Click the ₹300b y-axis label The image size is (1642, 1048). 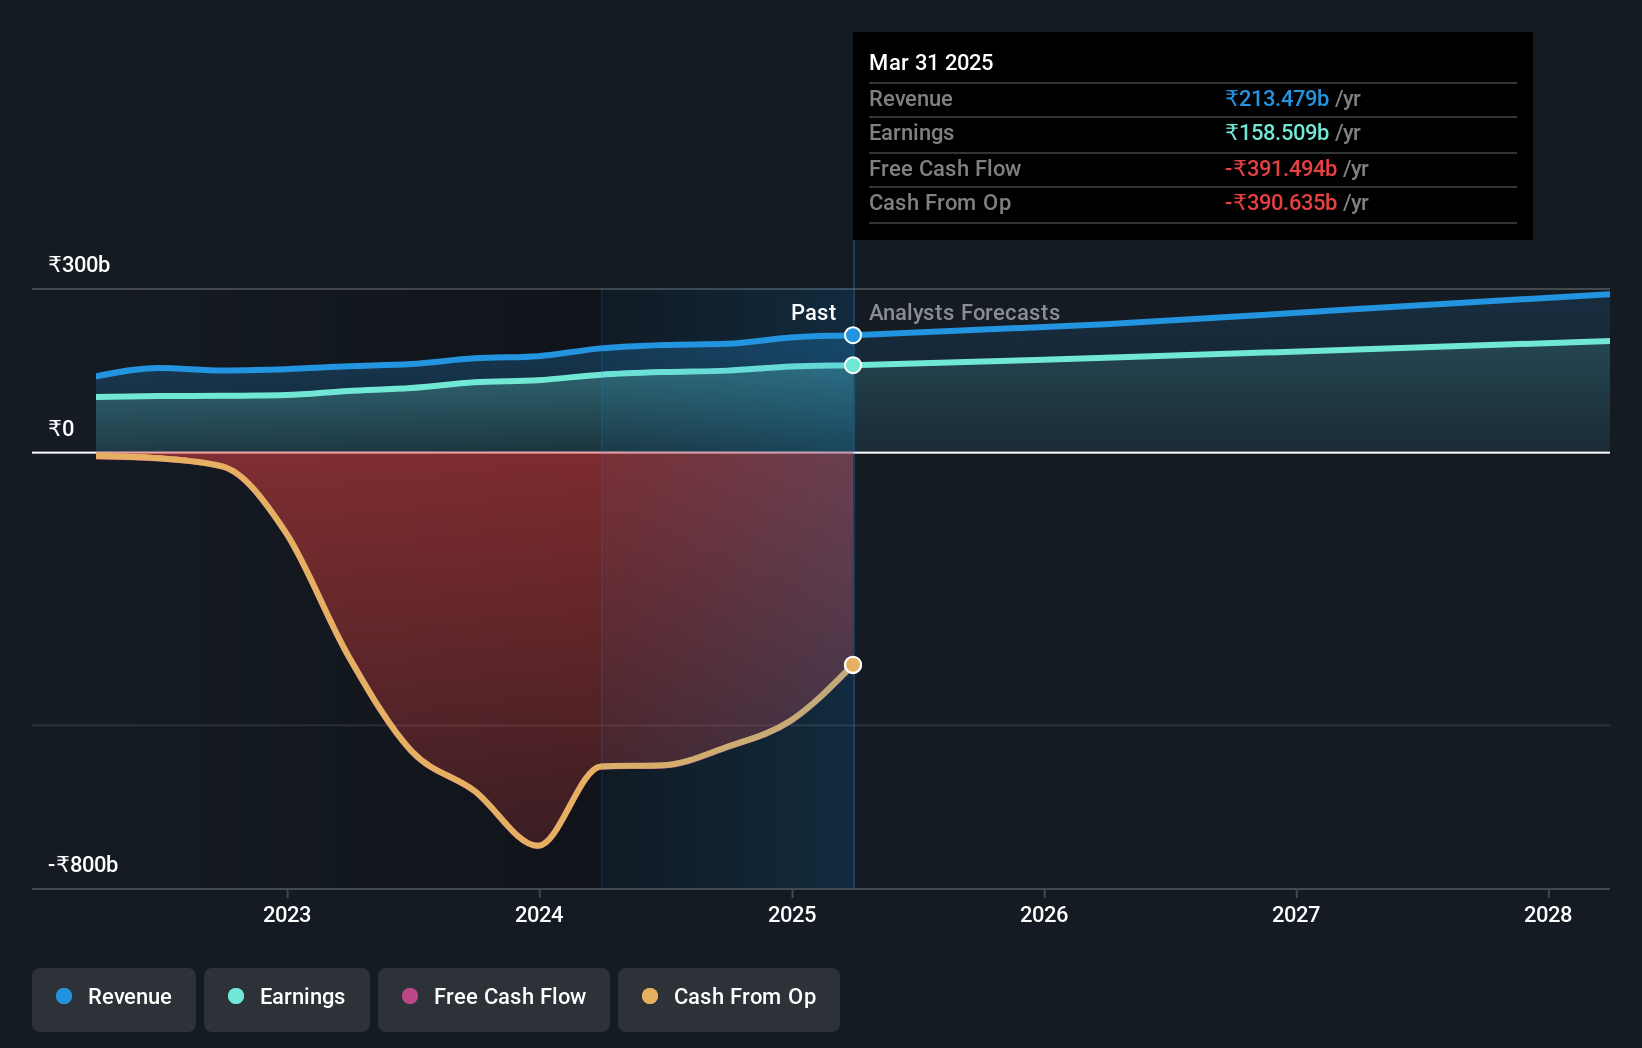pyautogui.click(x=79, y=264)
